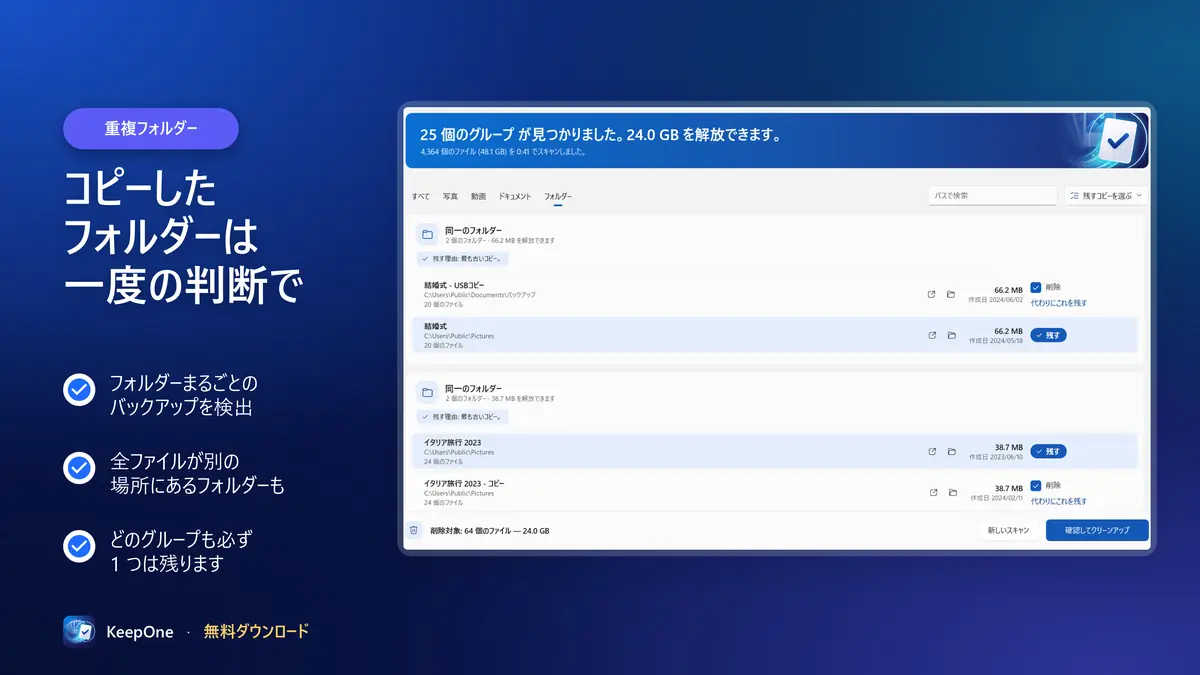Viewport: 1200px width, 675px height.
Task: Click the 20 個のファイル count under 結婚式 - USBコピー
Action: click(x=443, y=304)
